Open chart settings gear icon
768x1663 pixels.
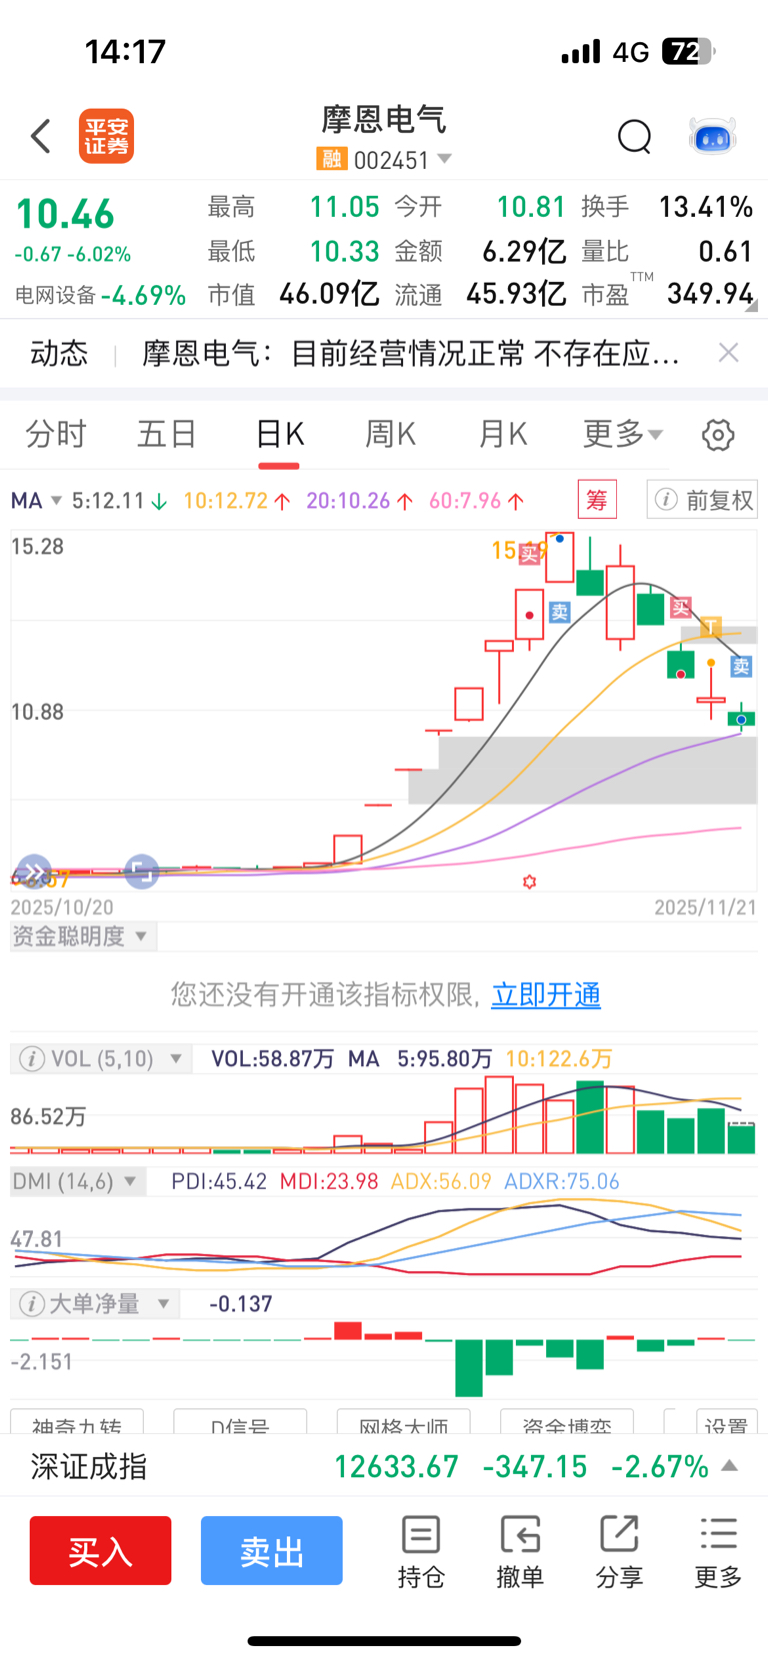718,435
